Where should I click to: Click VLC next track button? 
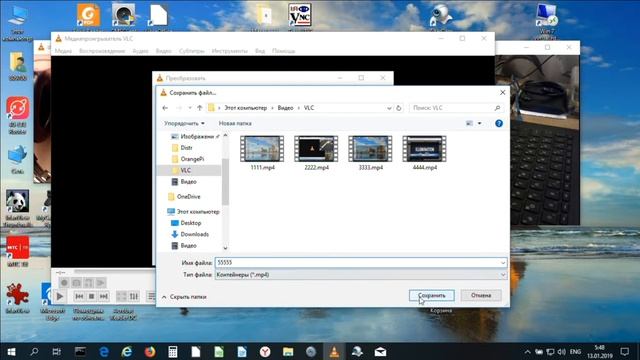tap(104, 296)
